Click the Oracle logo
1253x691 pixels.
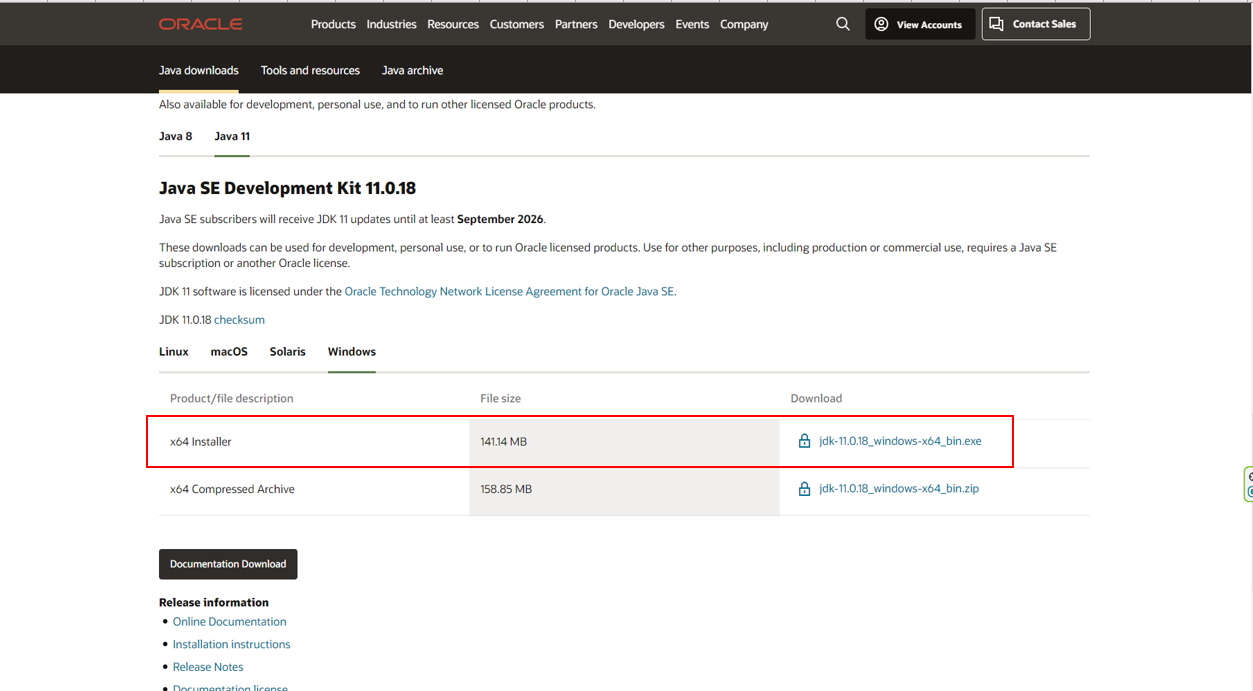[200, 24]
